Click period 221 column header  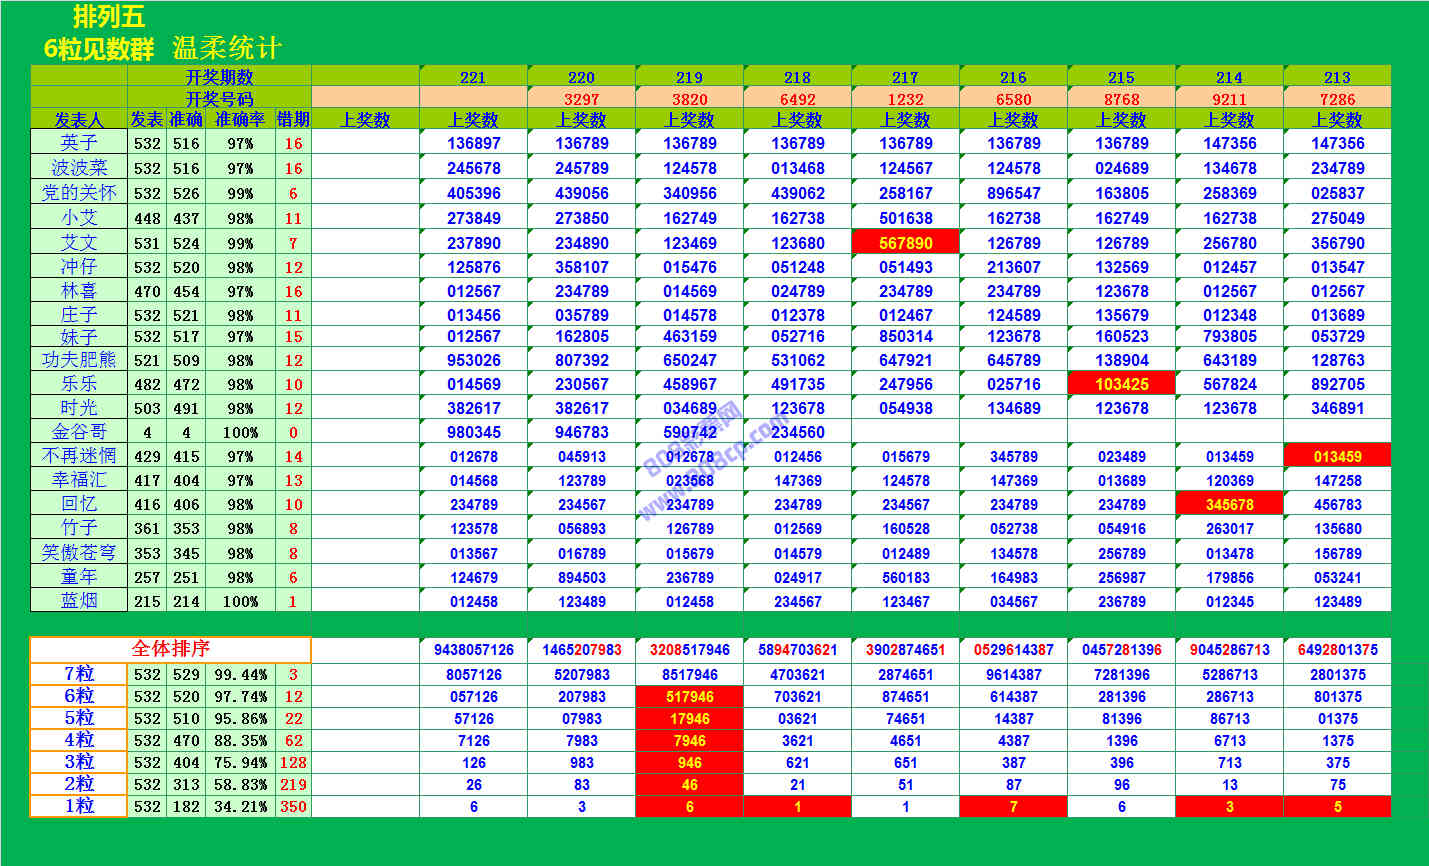473,77
